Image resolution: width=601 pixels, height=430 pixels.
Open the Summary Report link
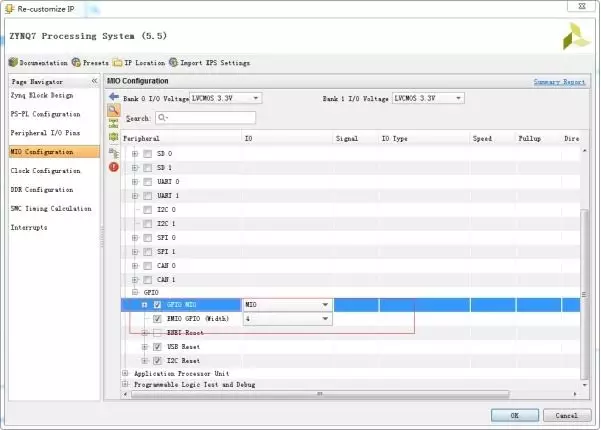click(x=559, y=82)
